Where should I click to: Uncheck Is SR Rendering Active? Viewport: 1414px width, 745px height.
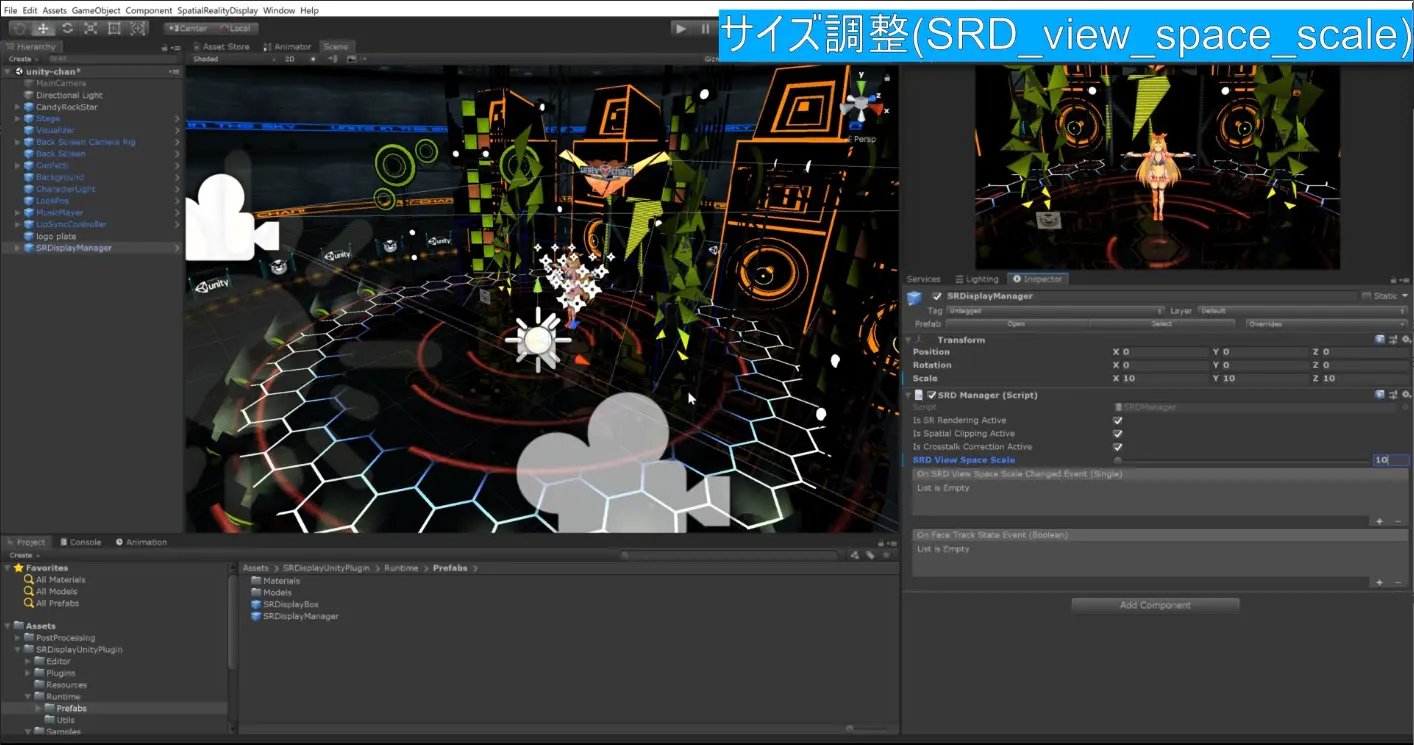(1118, 421)
